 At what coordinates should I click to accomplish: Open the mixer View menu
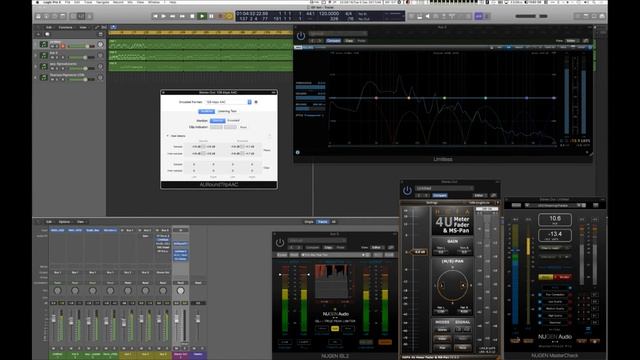pyautogui.click(x=80, y=222)
